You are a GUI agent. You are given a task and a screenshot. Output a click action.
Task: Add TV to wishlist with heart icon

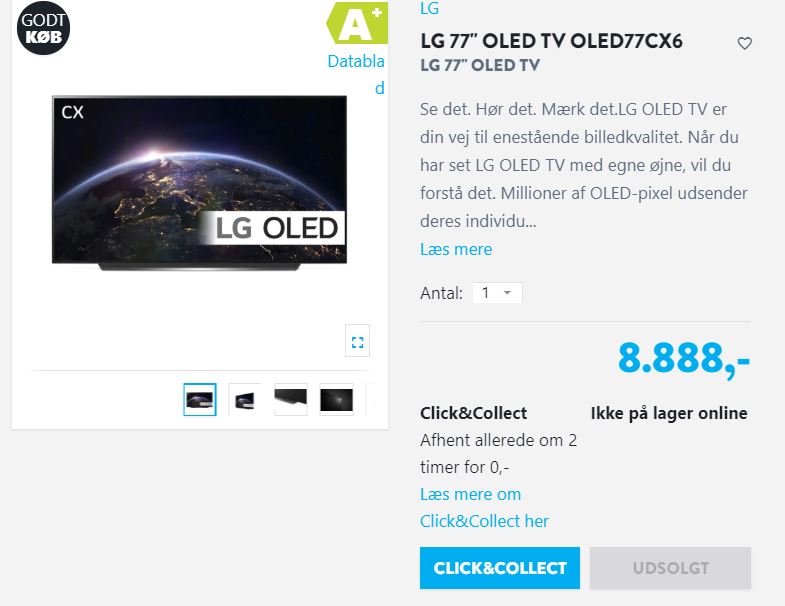pos(744,44)
